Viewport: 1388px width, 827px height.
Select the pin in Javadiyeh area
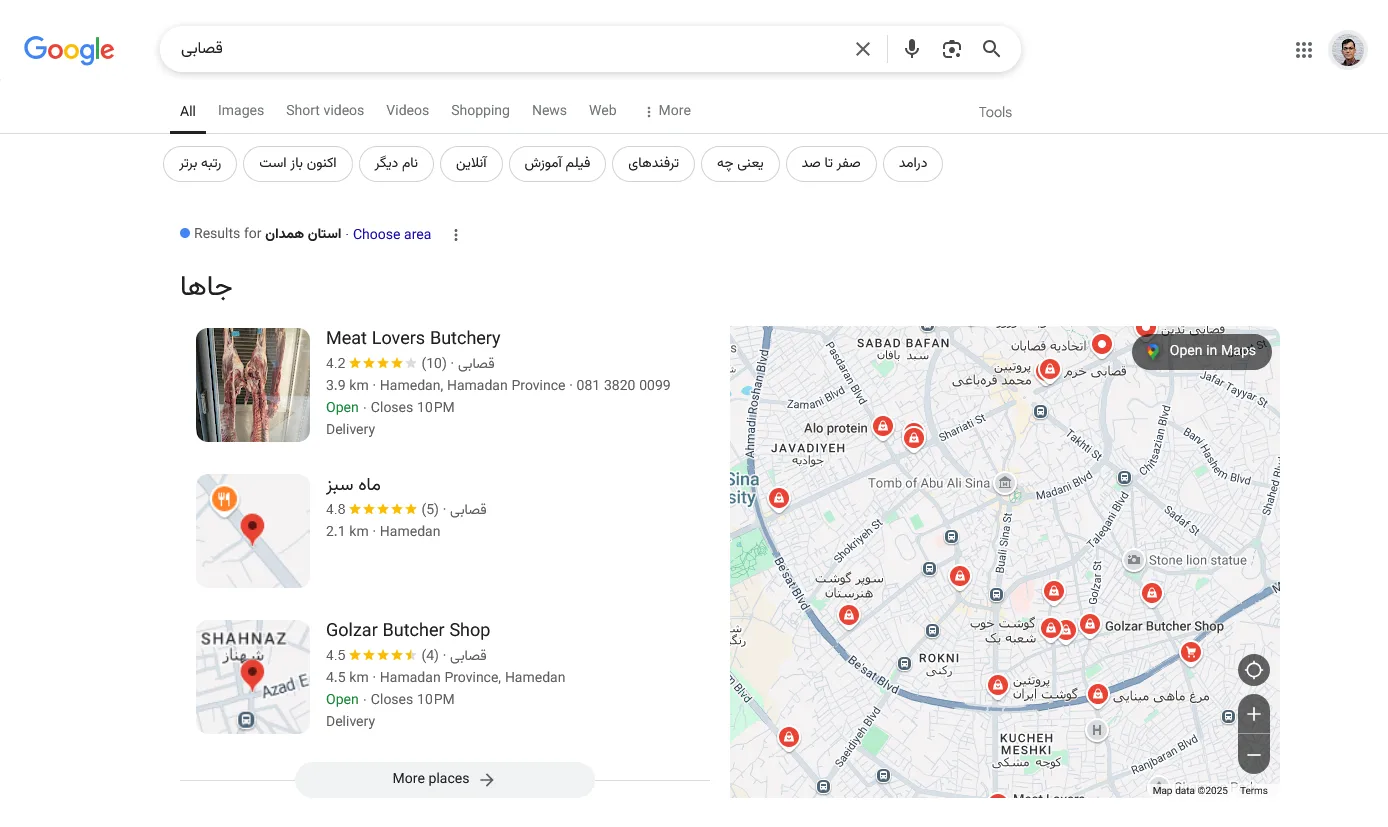[778, 498]
